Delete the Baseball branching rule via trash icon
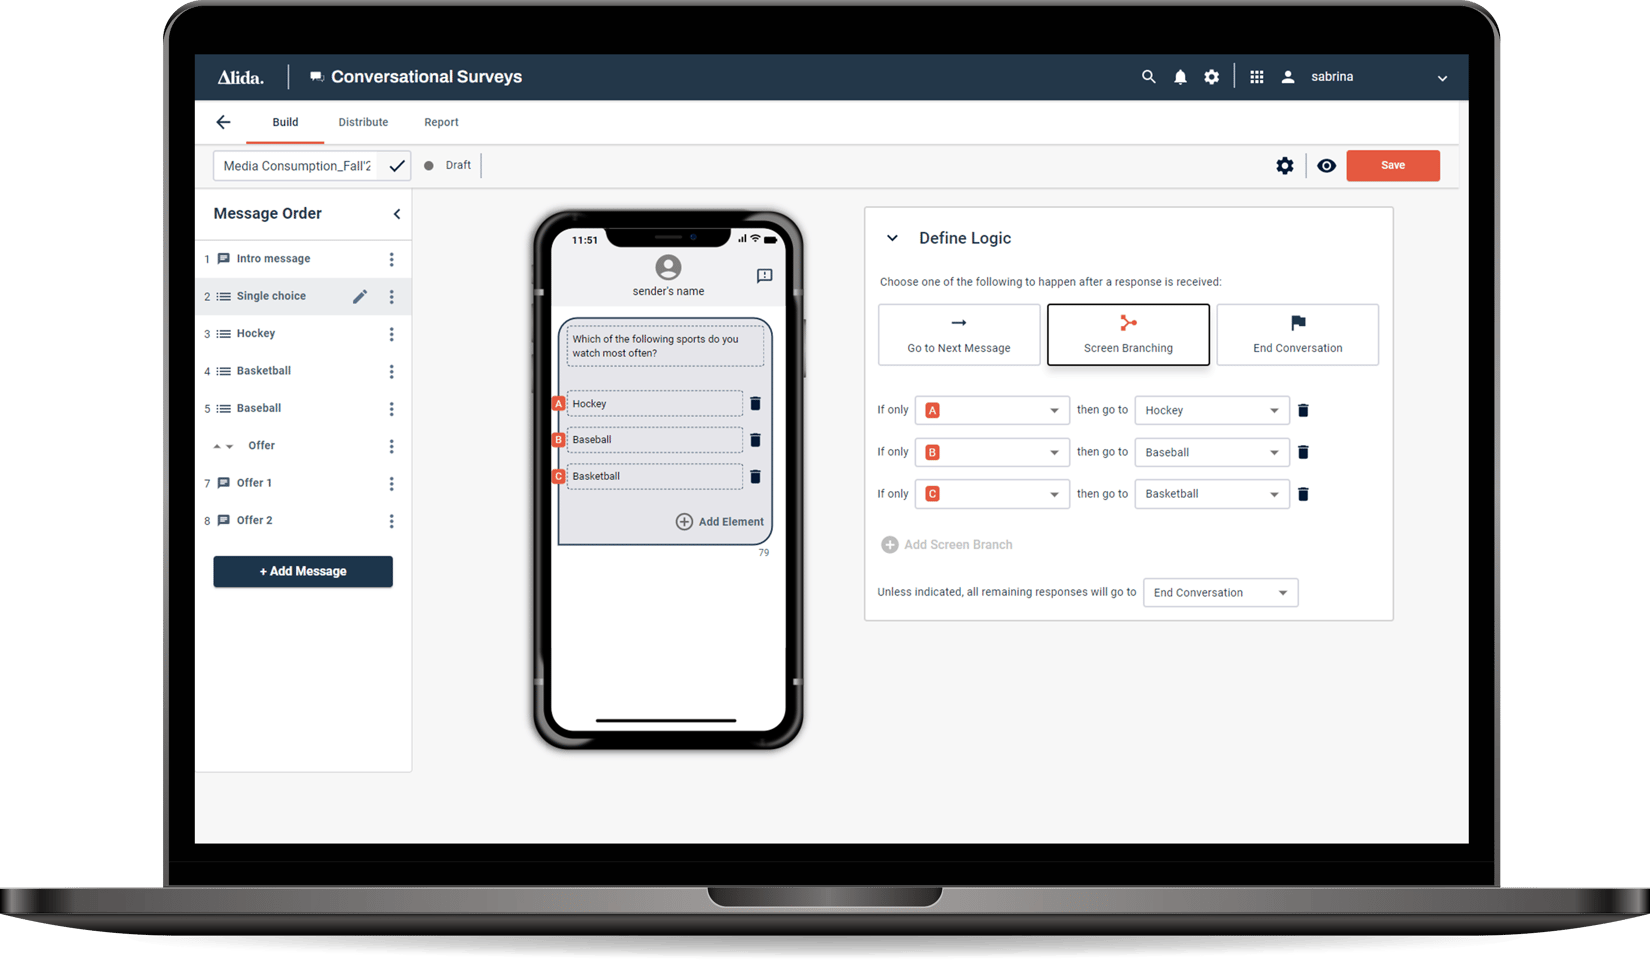 [x=1303, y=452]
